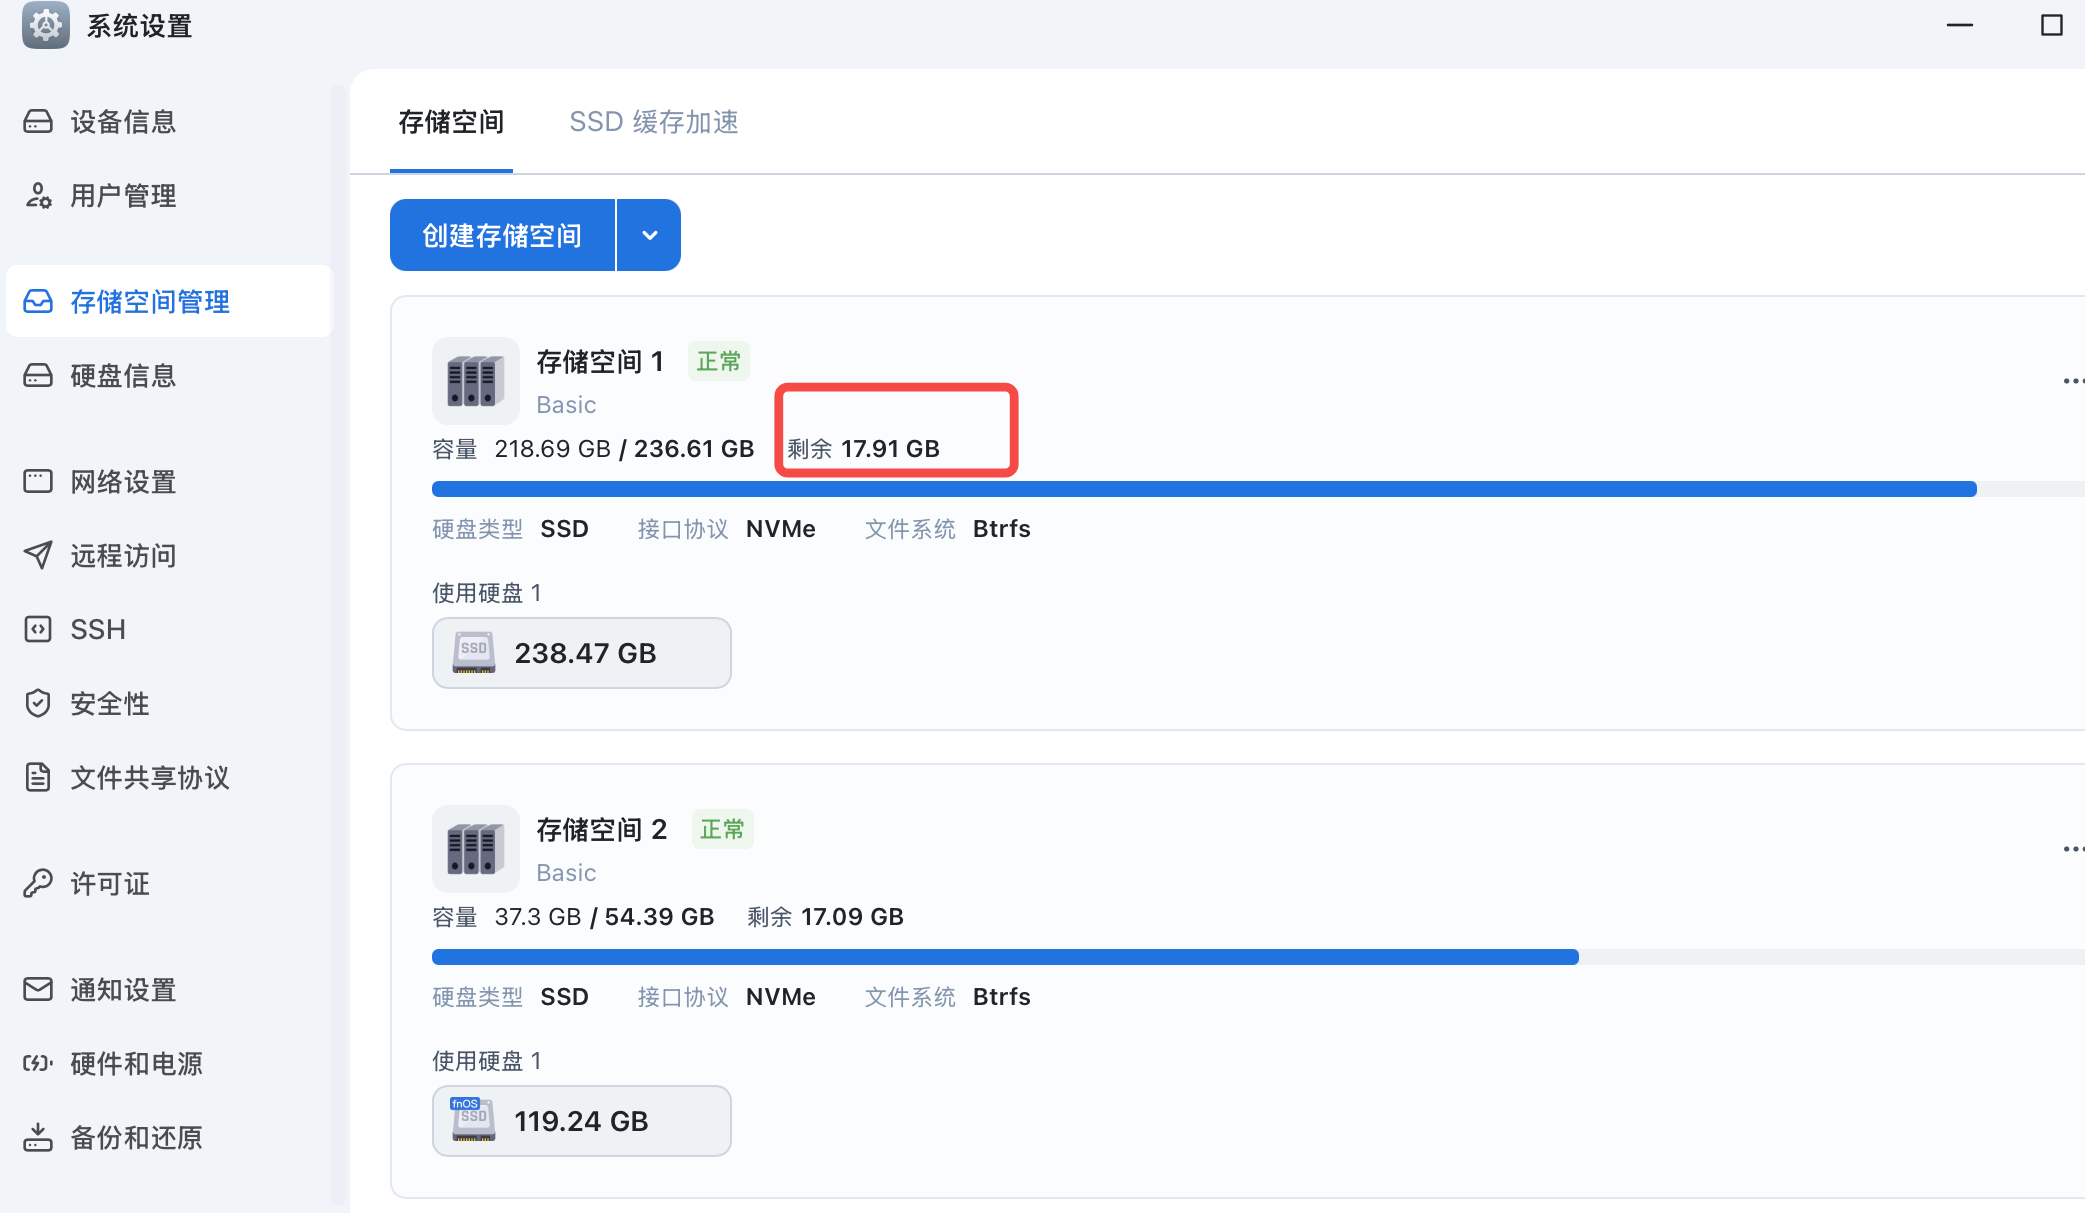Open 安全性 security settings

pos(109,704)
